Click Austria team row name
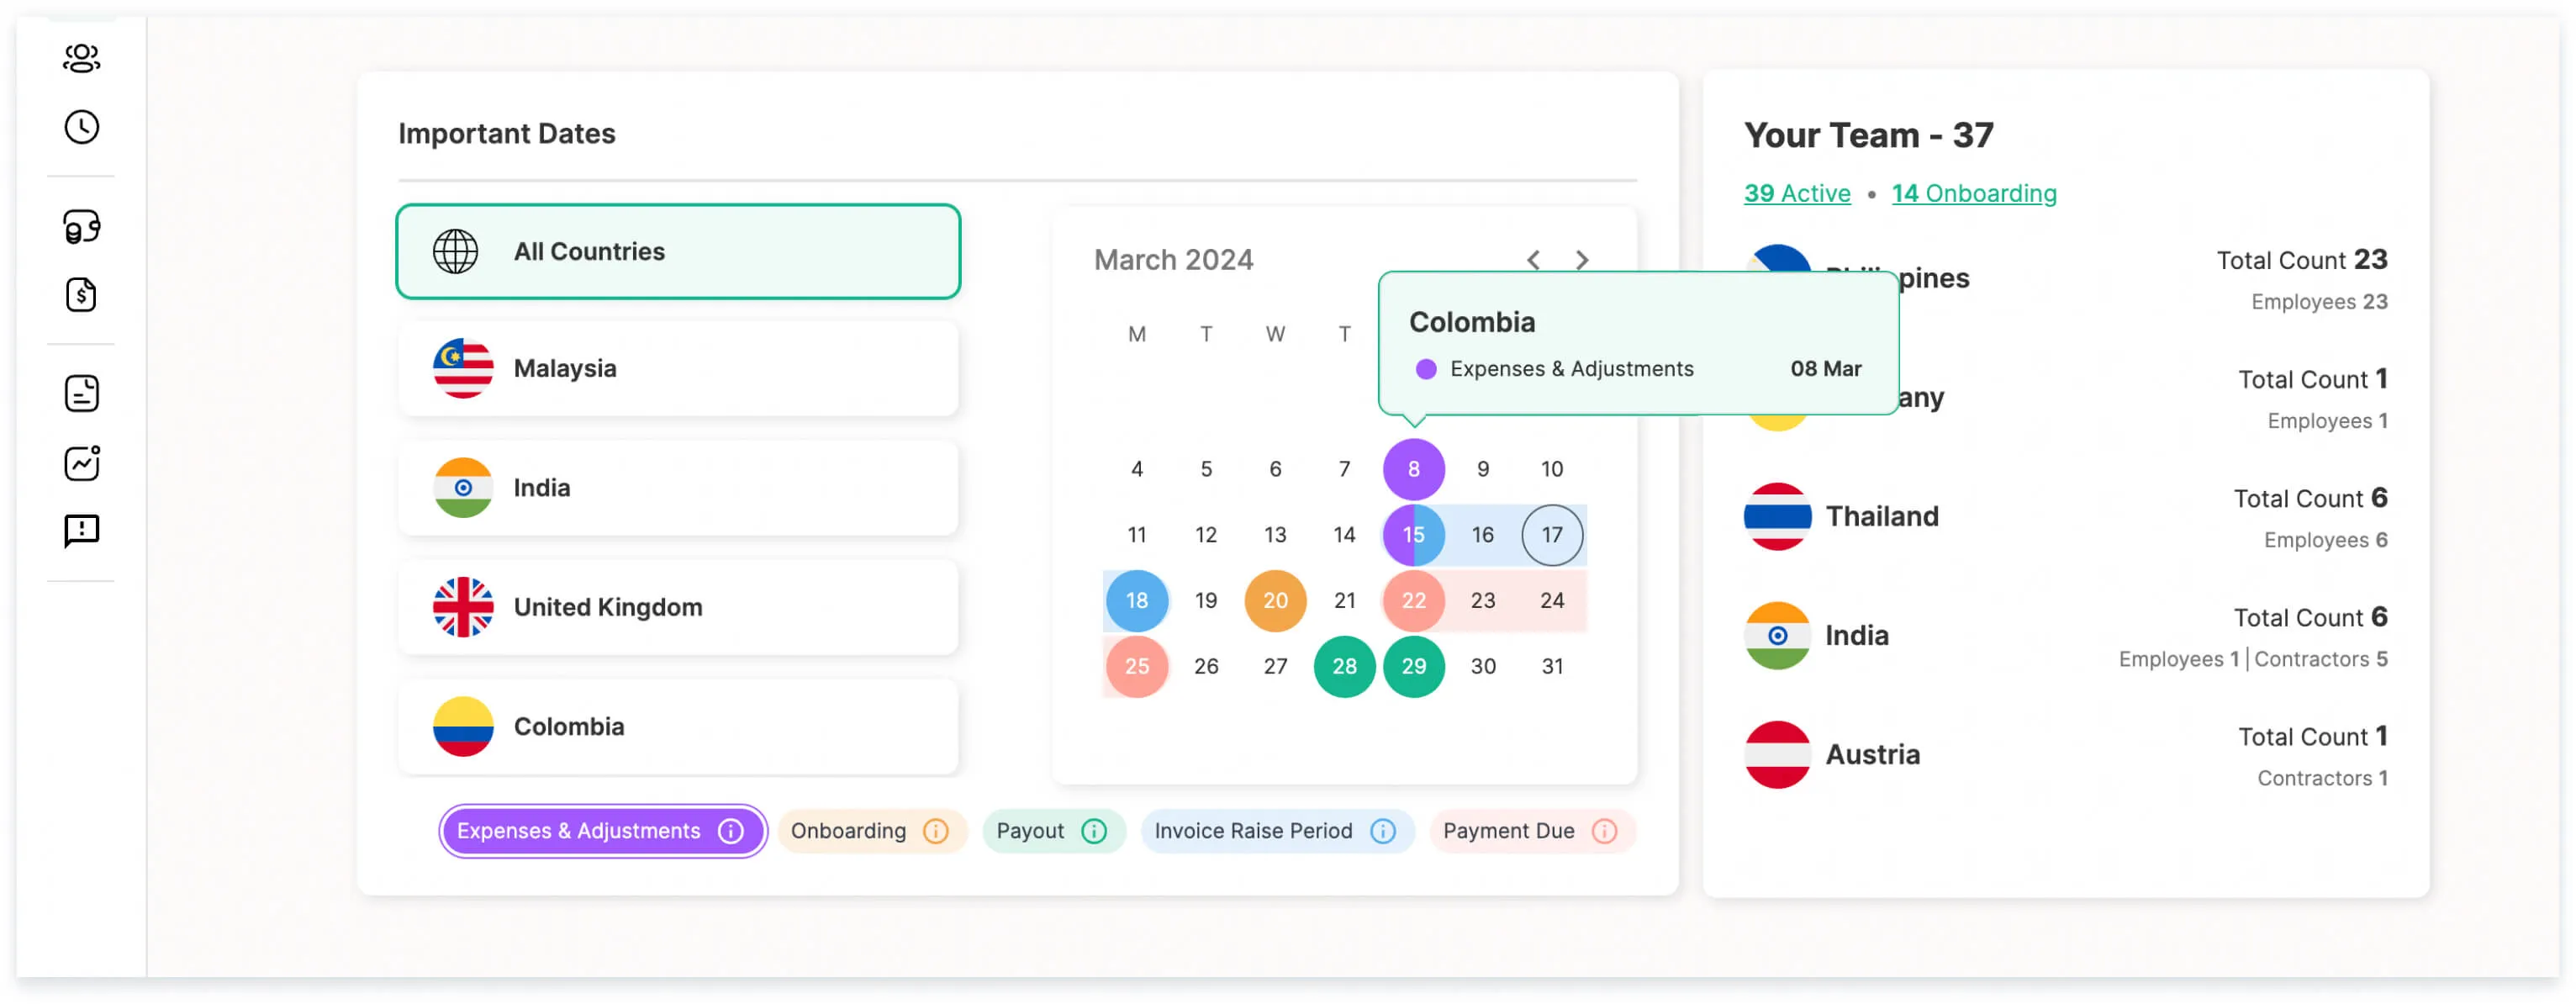The width and height of the screenshot is (2576, 1004). (x=1872, y=755)
